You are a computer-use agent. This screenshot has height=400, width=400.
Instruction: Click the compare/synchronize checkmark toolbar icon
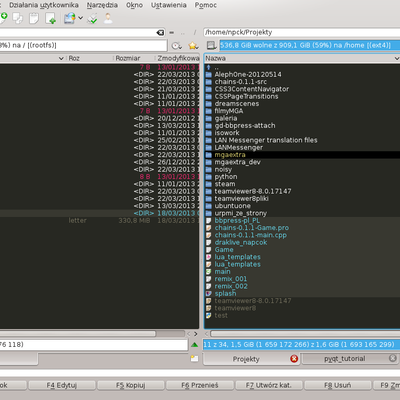(92, 19)
